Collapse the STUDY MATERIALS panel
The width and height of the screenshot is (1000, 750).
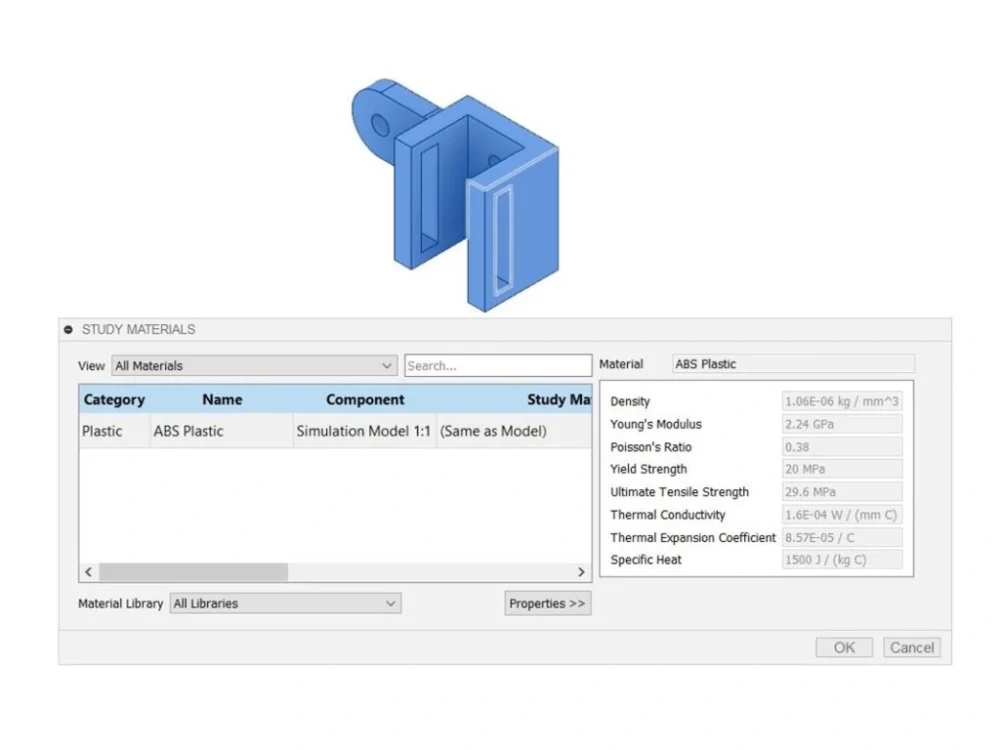(68, 329)
